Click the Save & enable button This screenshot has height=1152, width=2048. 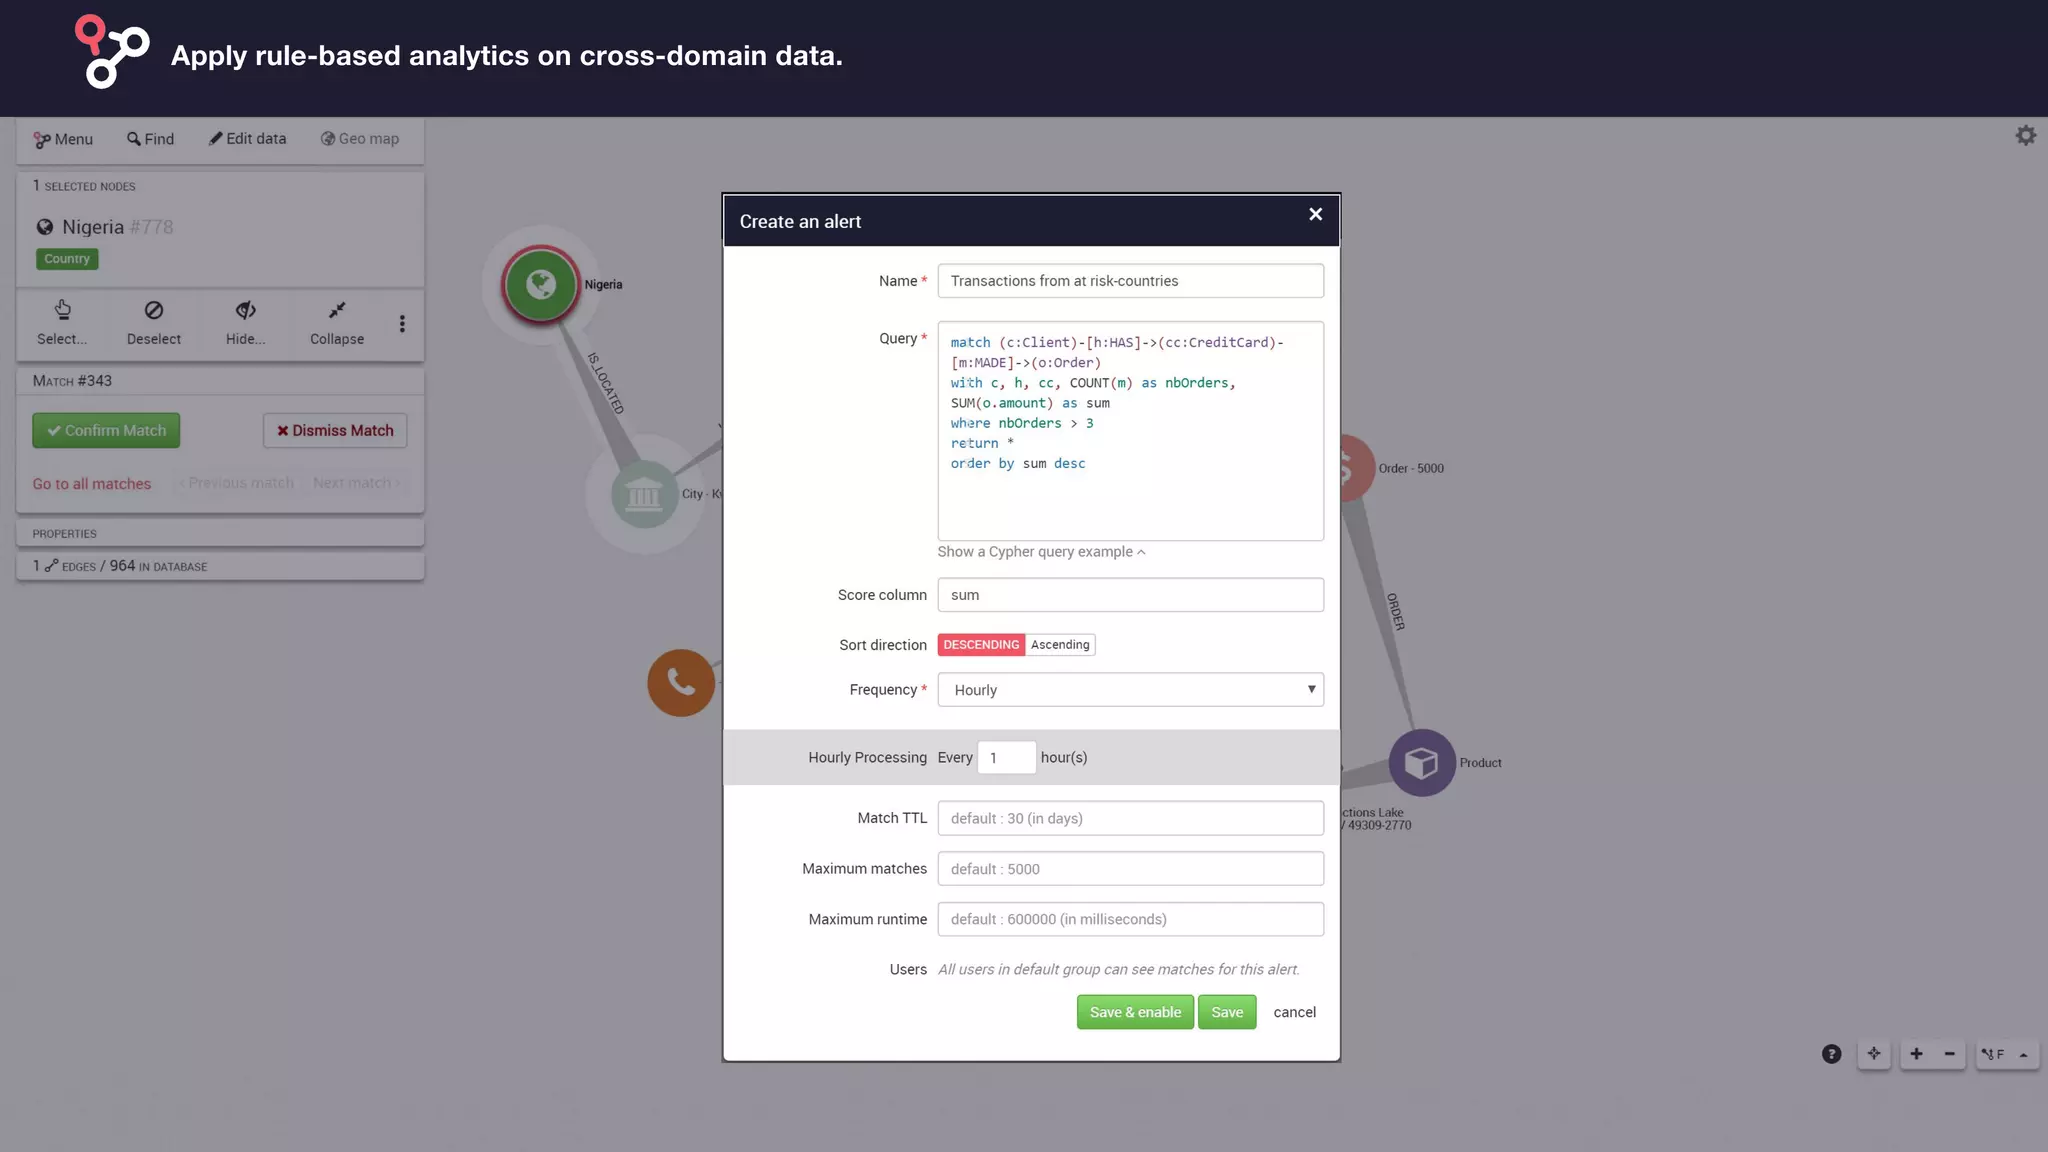point(1134,1012)
